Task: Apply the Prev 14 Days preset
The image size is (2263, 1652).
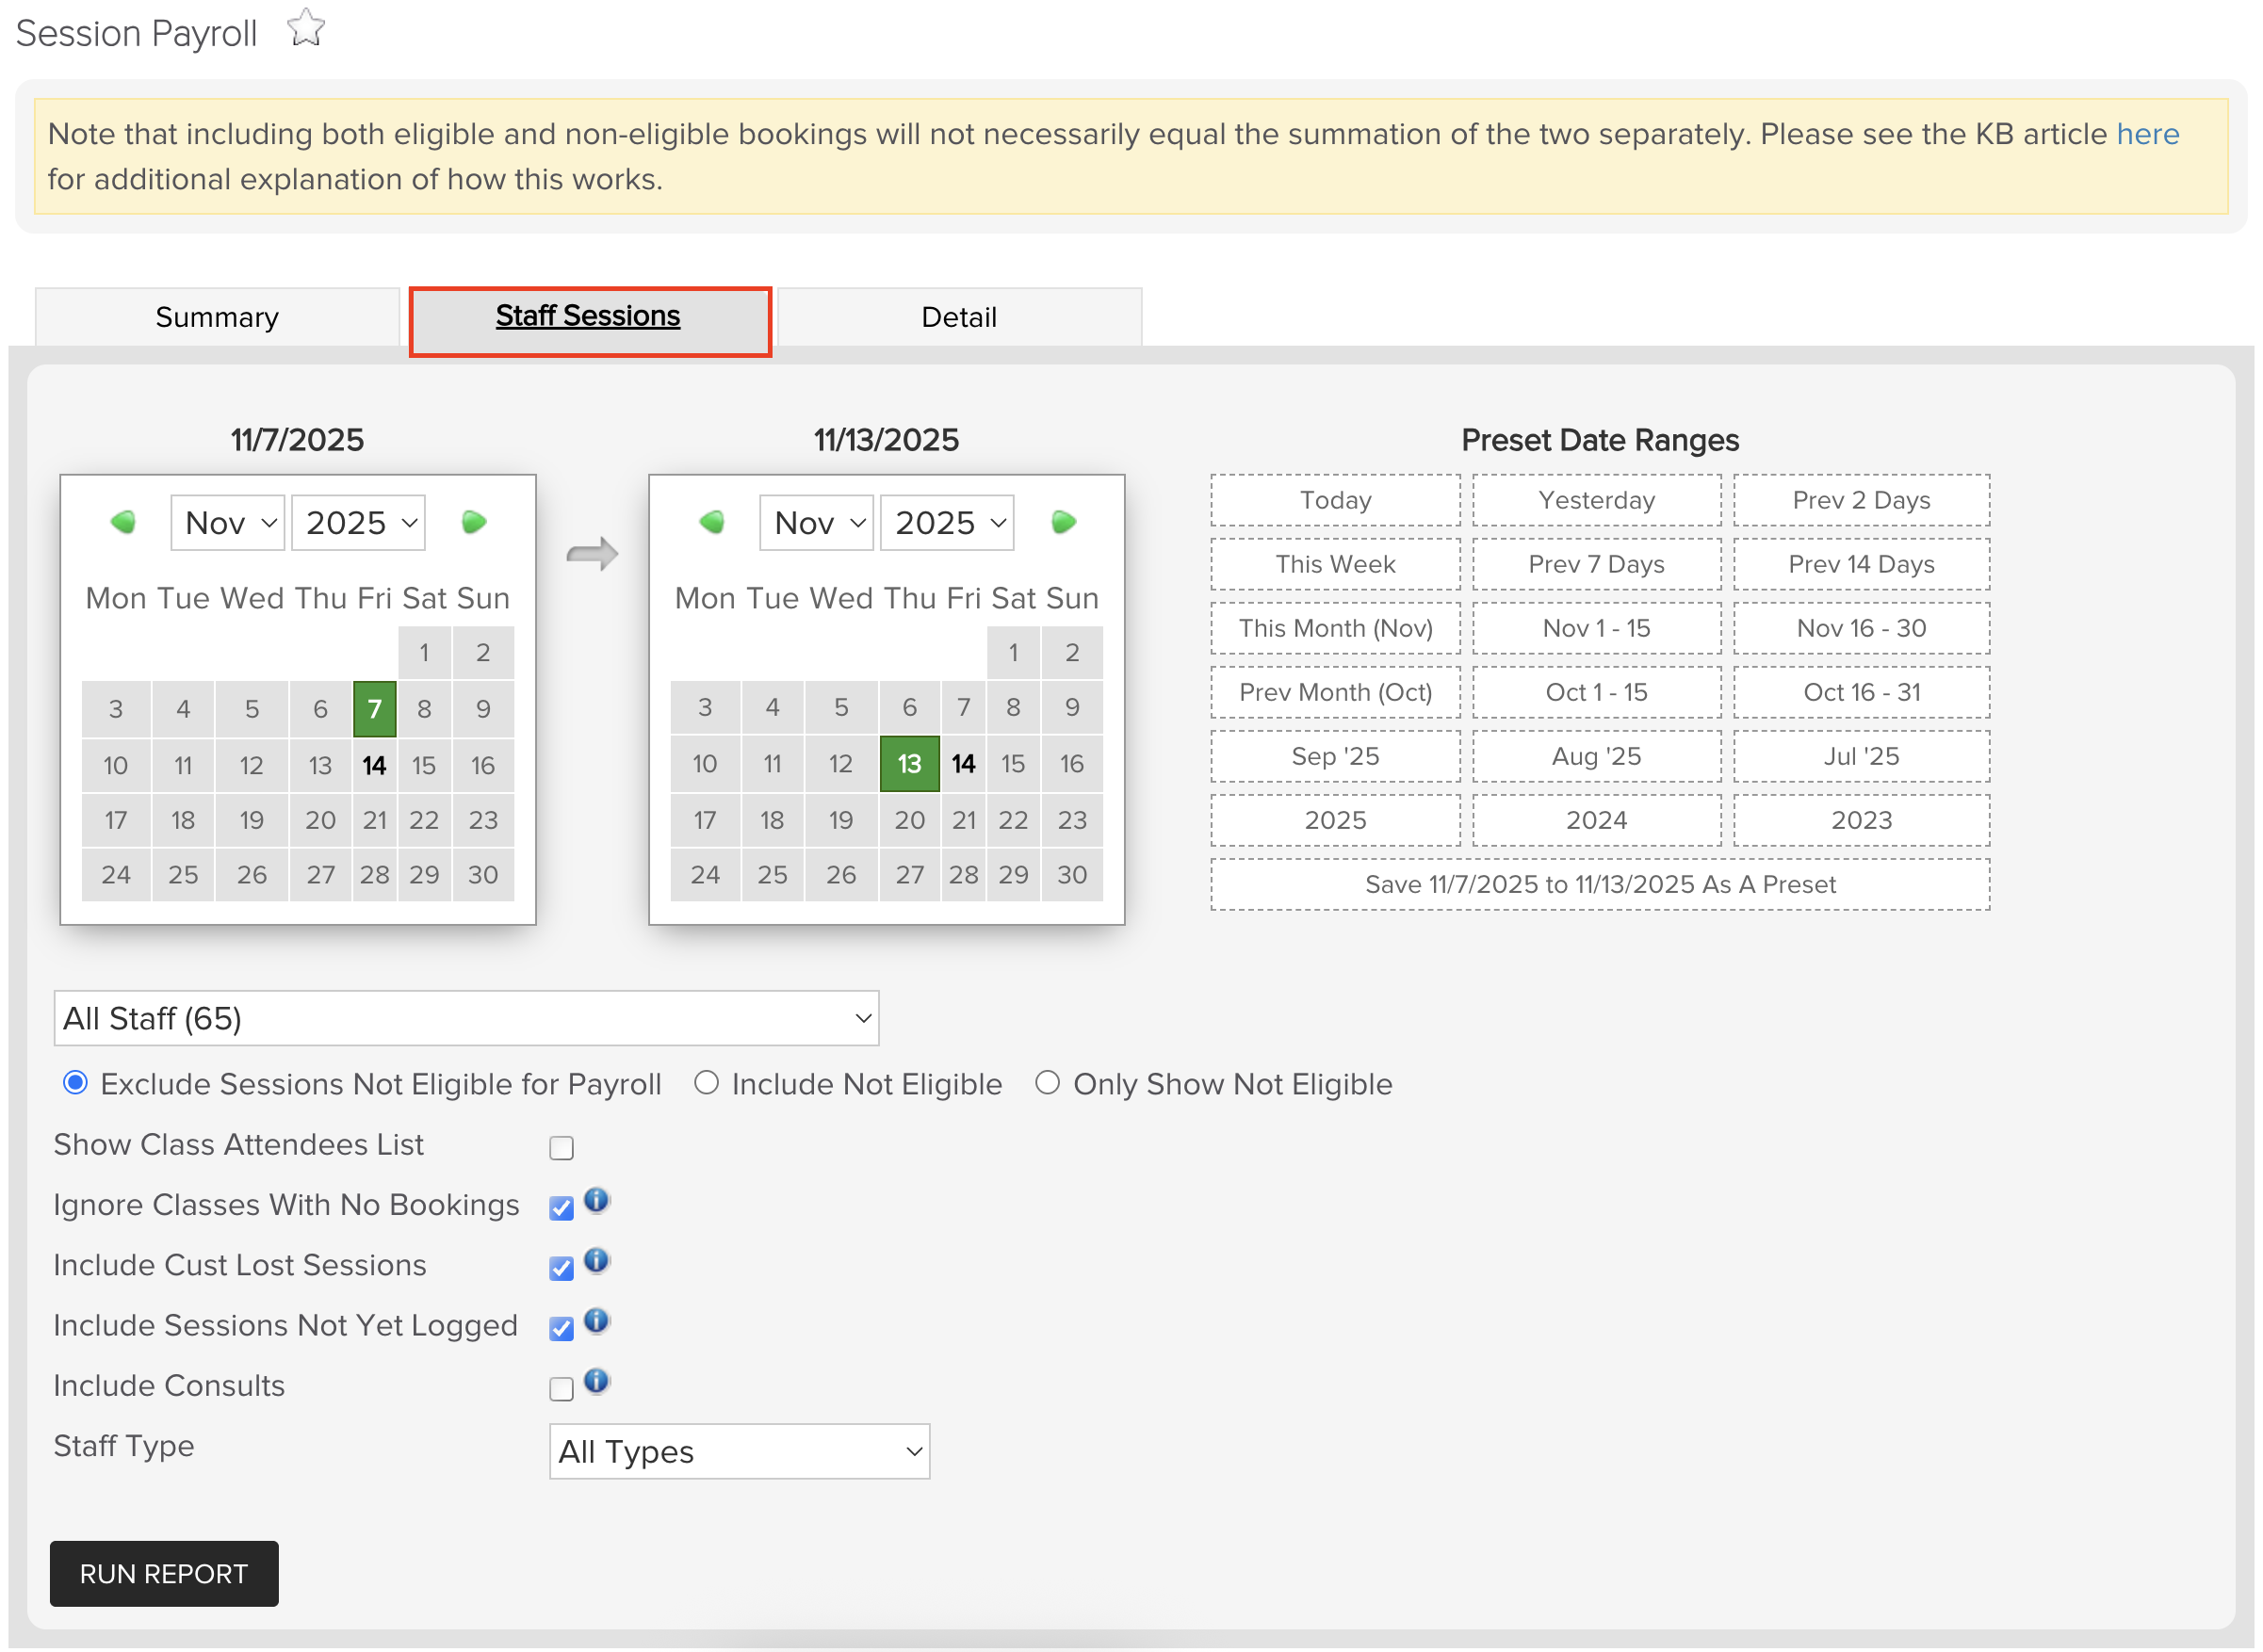Action: click(x=1863, y=564)
